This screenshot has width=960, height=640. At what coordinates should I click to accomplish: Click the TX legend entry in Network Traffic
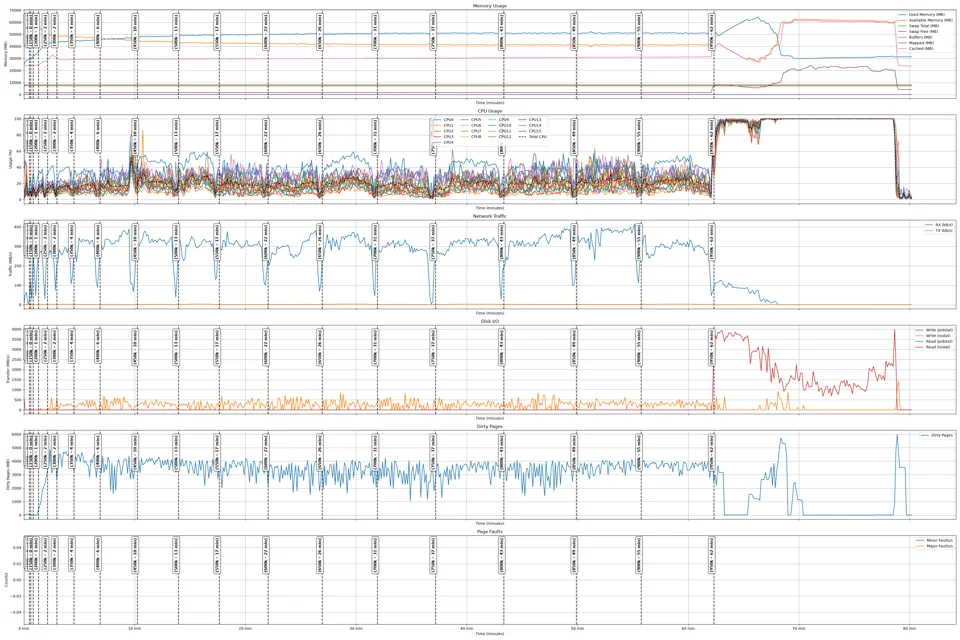pos(939,230)
